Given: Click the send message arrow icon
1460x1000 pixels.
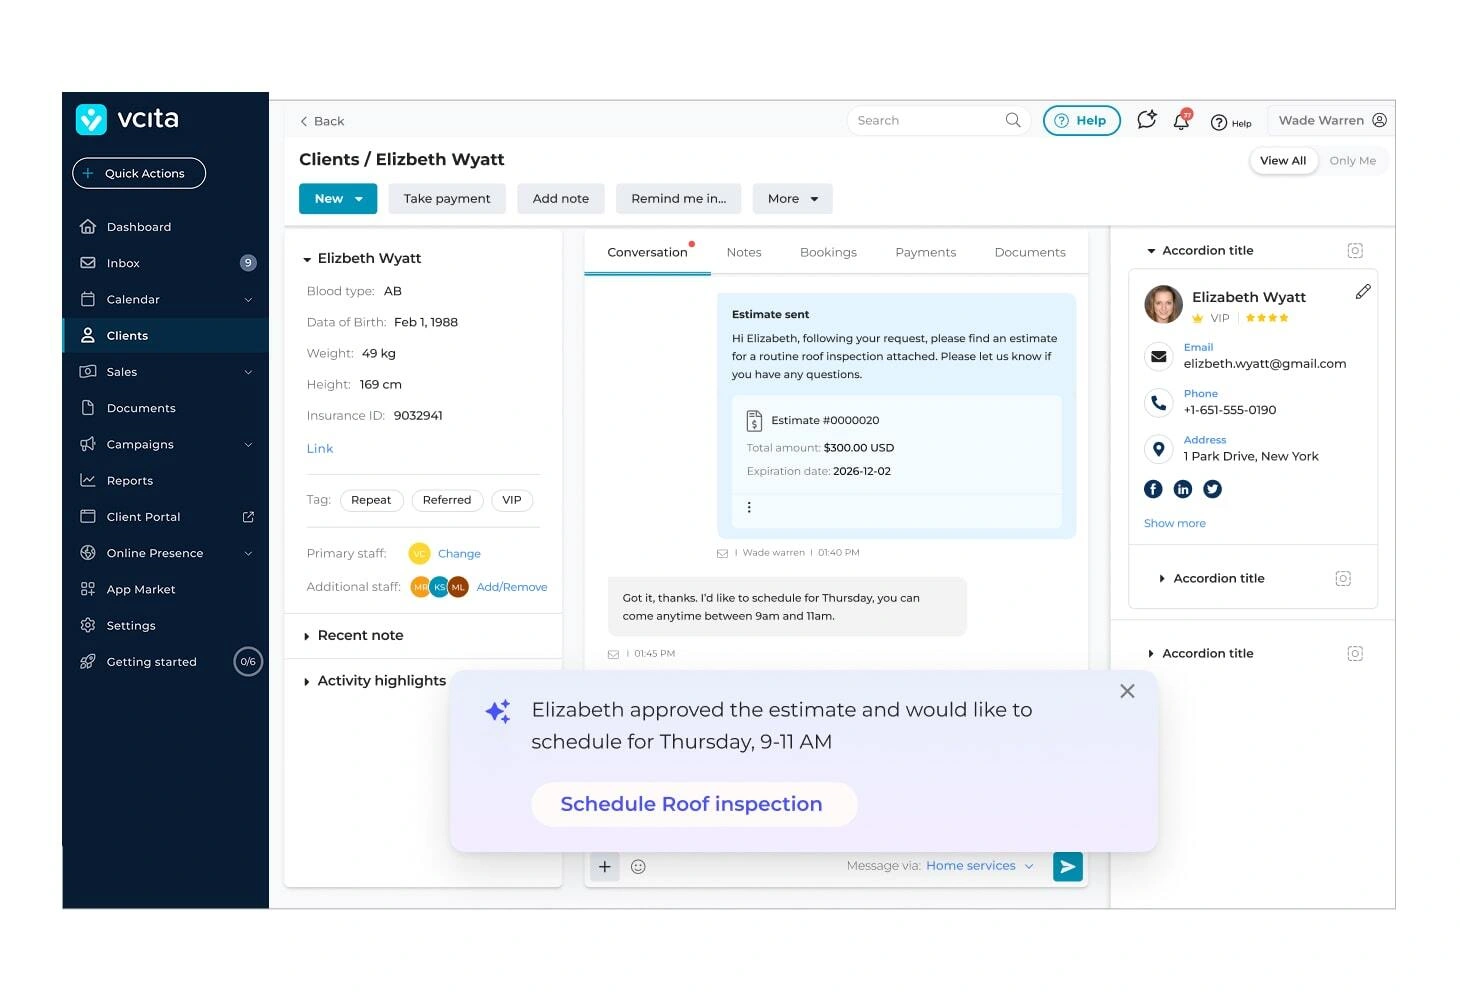Looking at the screenshot, I should [1067, 866].
